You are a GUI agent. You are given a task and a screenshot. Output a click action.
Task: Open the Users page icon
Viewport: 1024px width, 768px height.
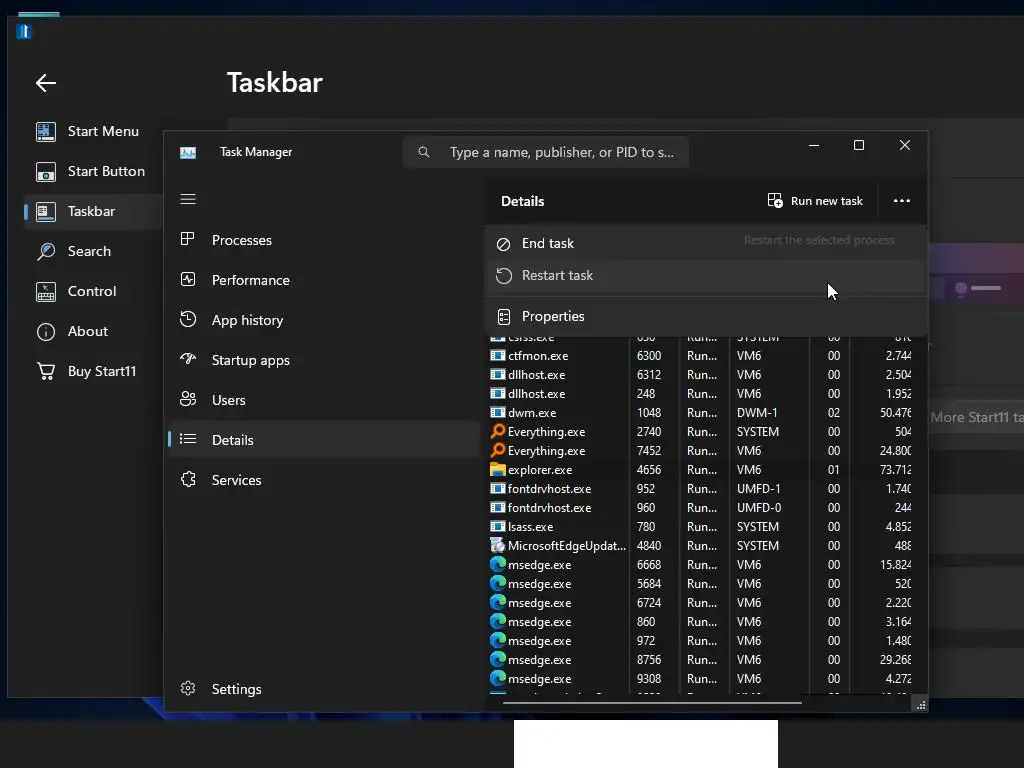click(x=188, y=399)
